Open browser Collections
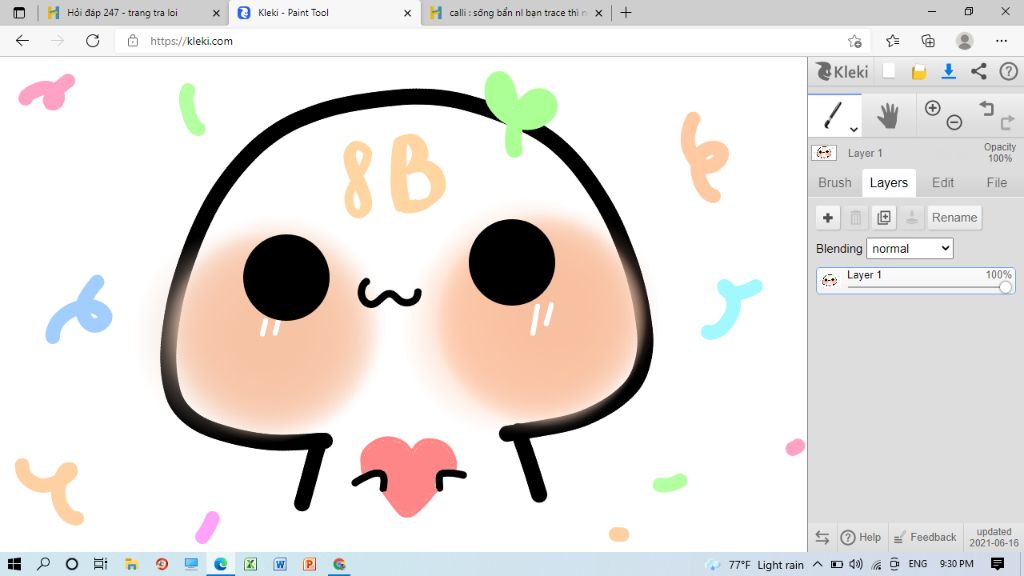Viewport: 1024px width, 576px height. tap(928, 41)
